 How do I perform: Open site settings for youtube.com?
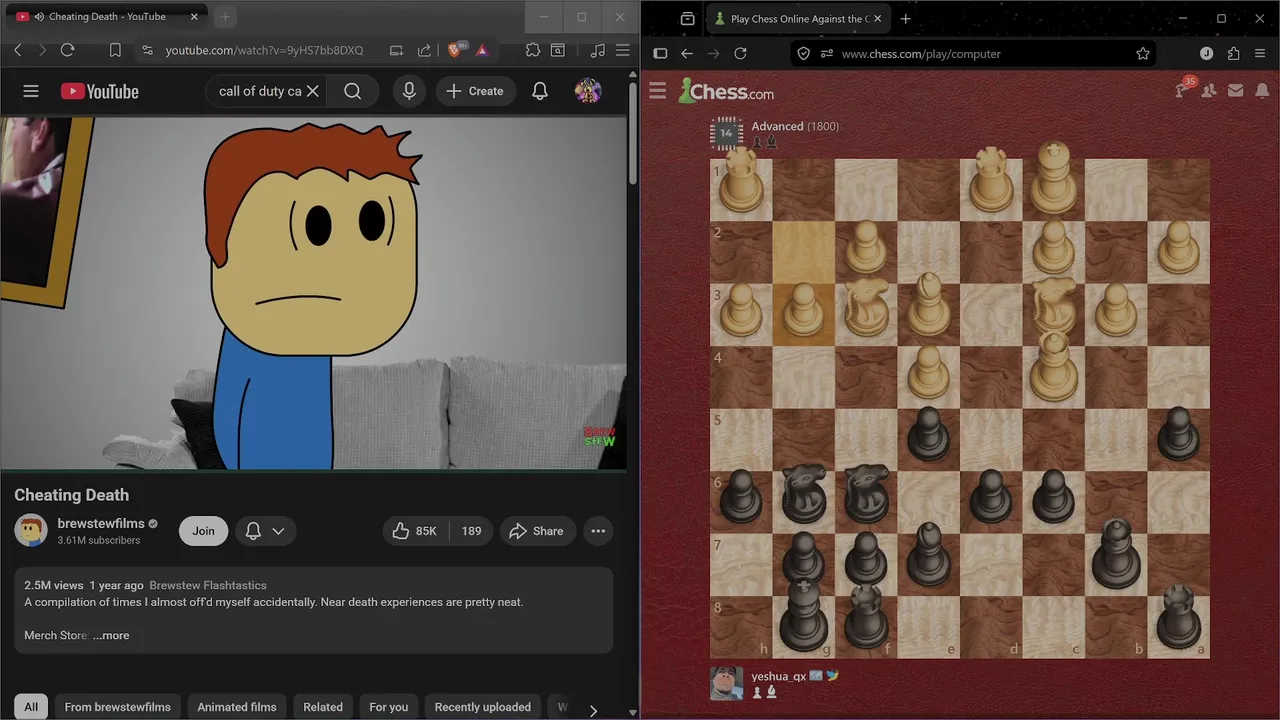147,50
